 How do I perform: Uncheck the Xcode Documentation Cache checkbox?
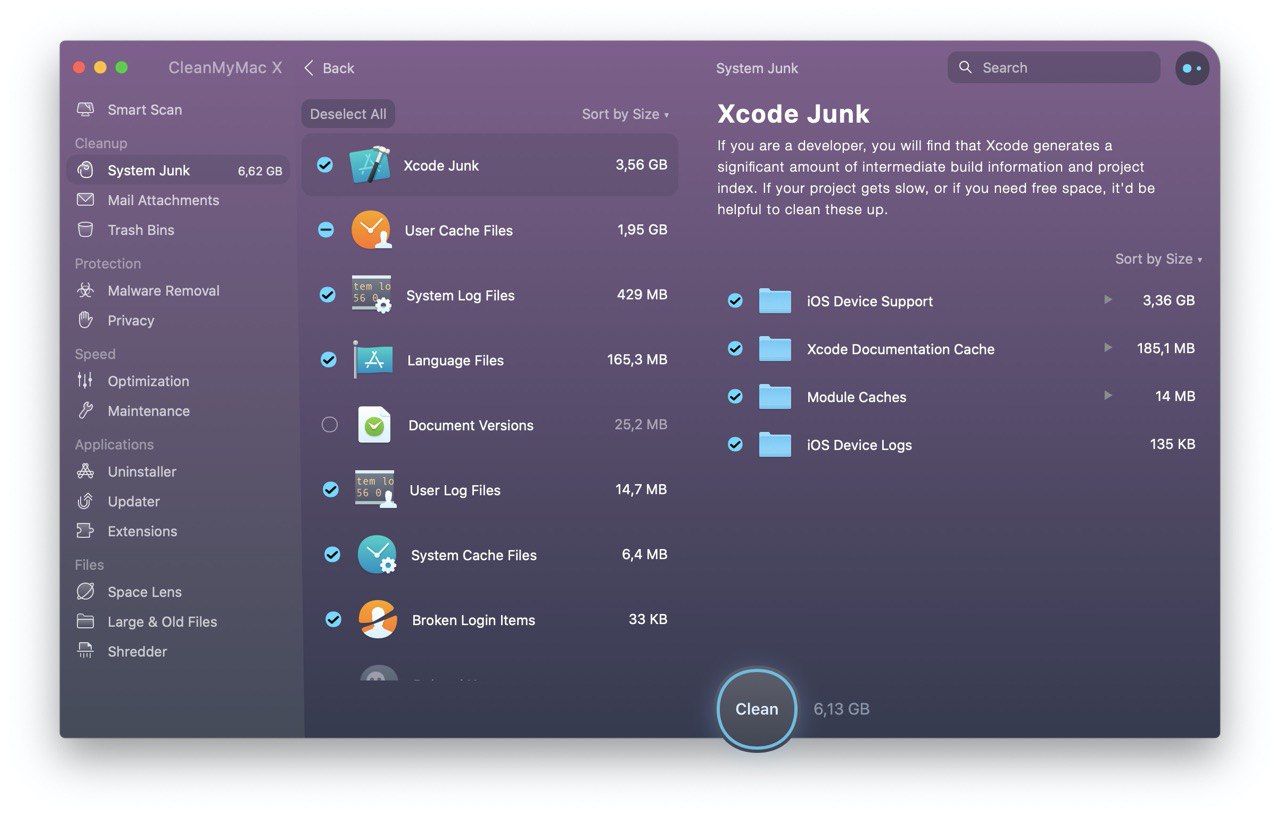pos(735,348)
